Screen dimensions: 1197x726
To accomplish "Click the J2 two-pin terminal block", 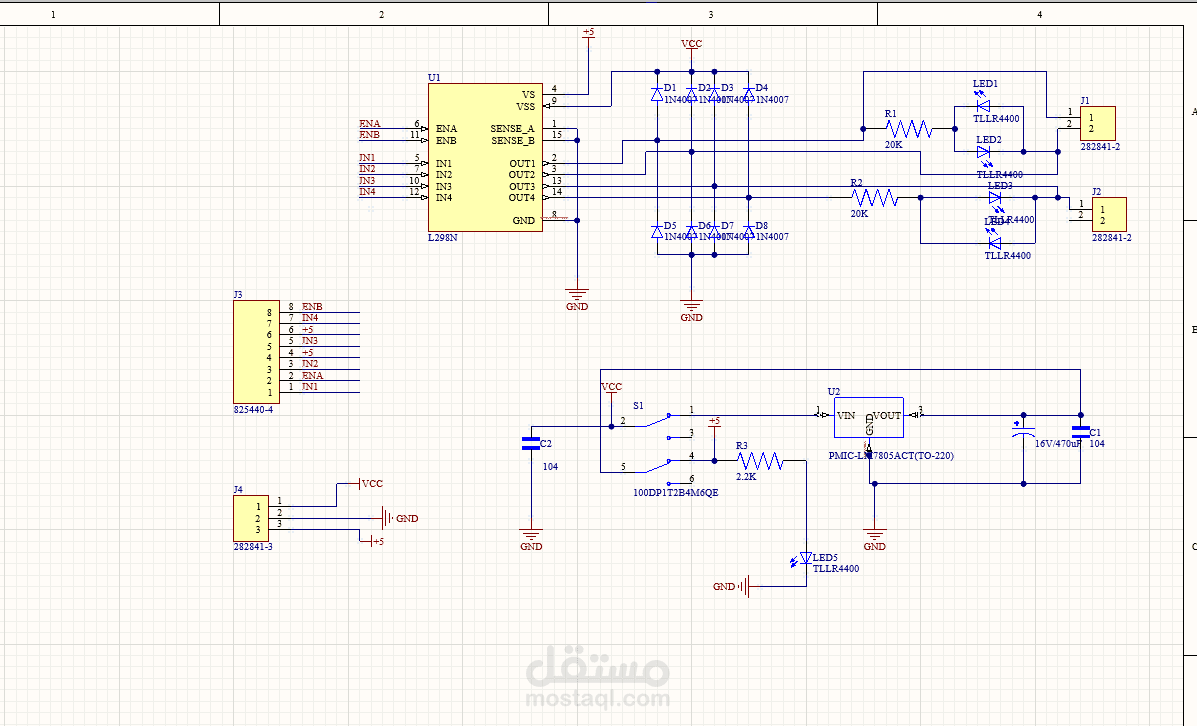I will (x=1109, y=215).
